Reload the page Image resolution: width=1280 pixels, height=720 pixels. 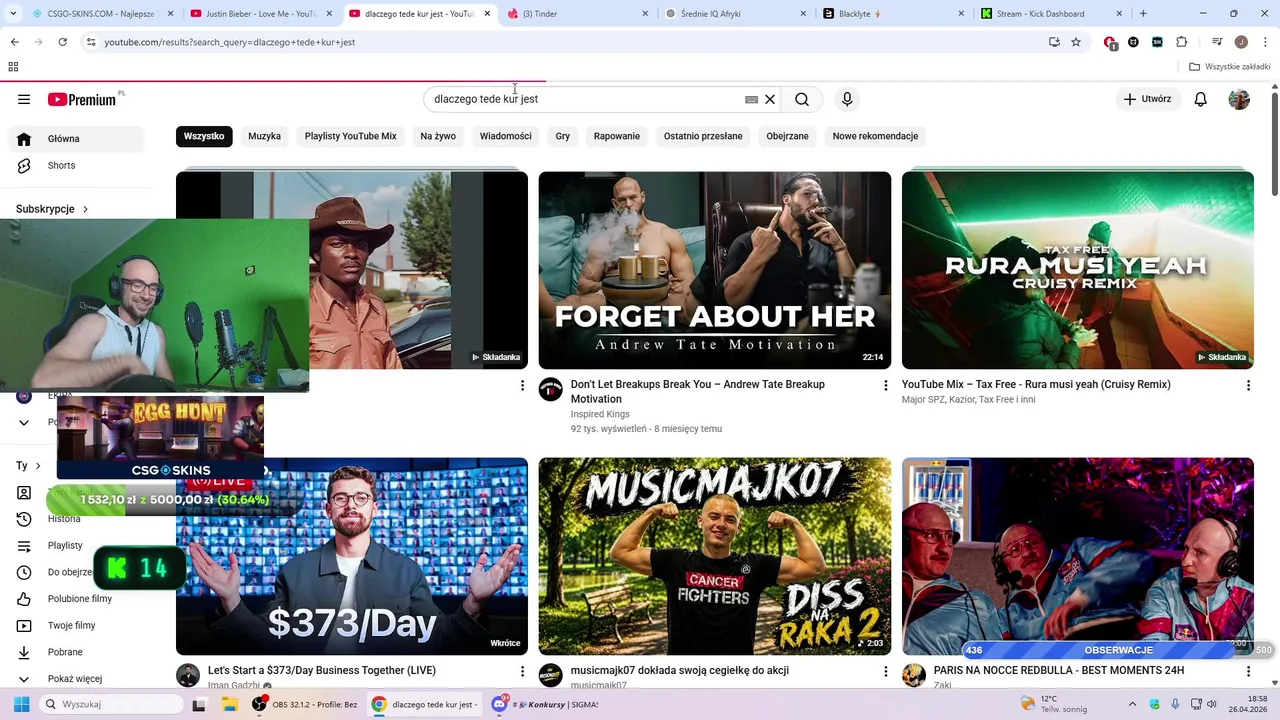(x=62, y=42)
